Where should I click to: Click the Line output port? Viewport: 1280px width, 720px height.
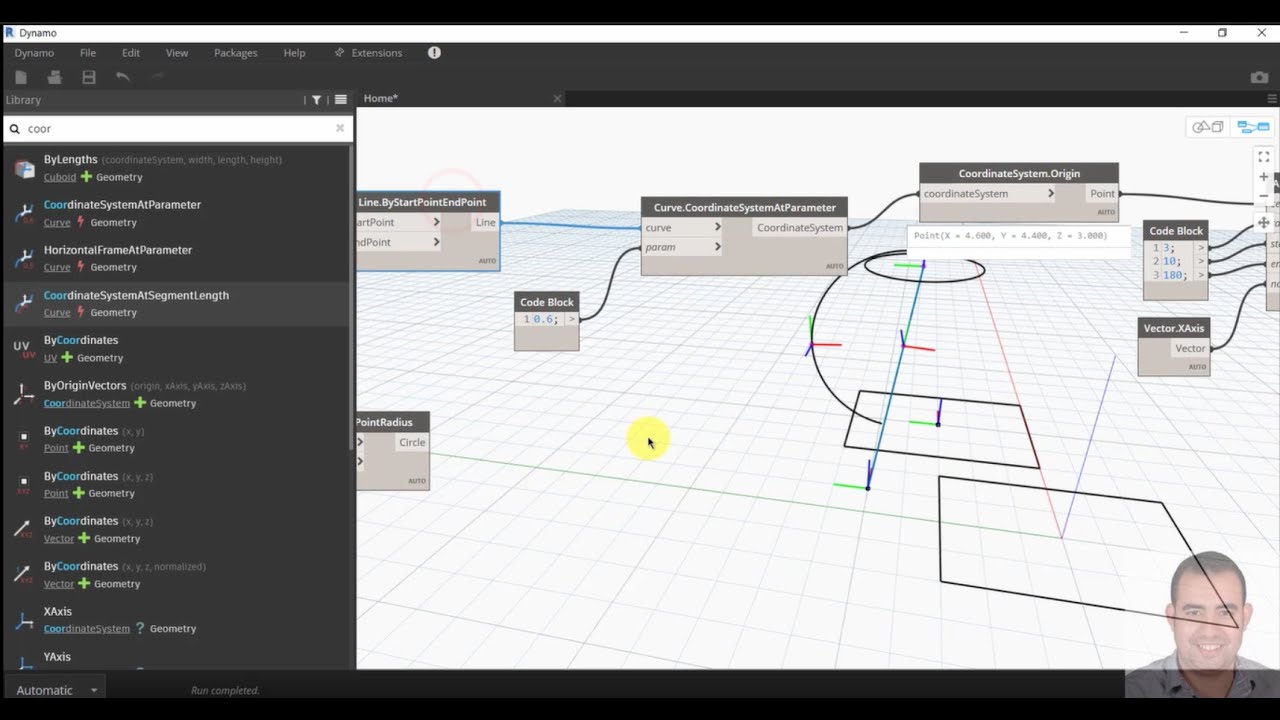coord(485,222)
